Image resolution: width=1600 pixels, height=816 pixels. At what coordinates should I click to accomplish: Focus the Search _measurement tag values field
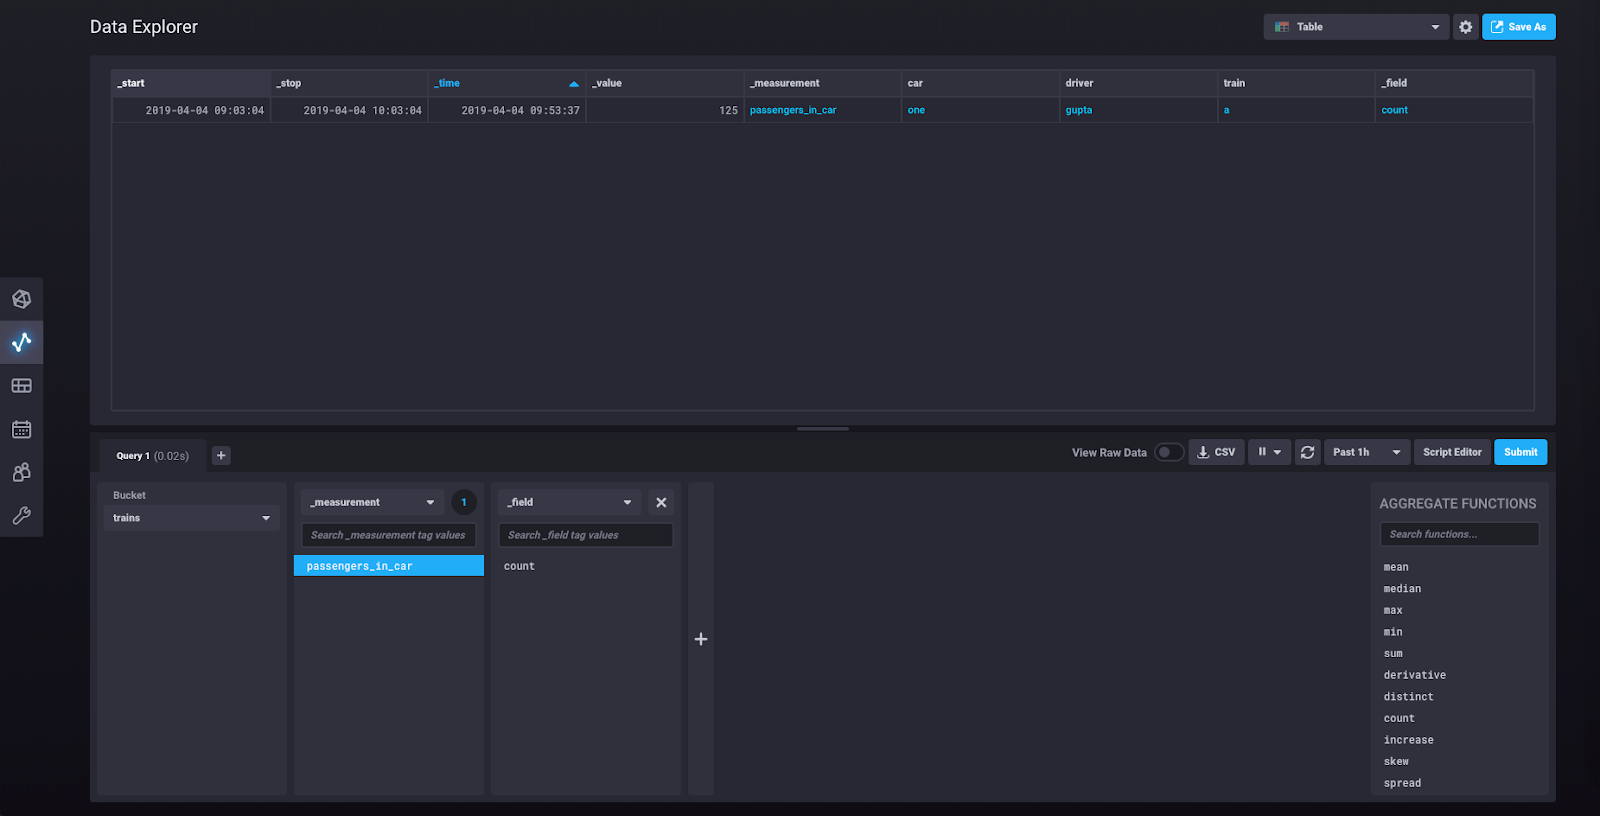click(x=388, y=535)
